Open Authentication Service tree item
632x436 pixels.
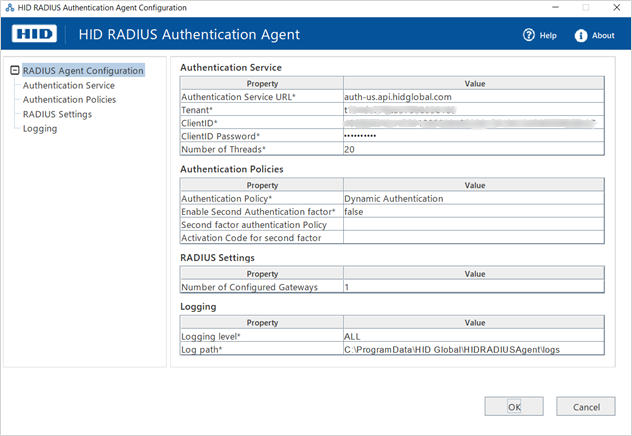(x=69, y=85)
